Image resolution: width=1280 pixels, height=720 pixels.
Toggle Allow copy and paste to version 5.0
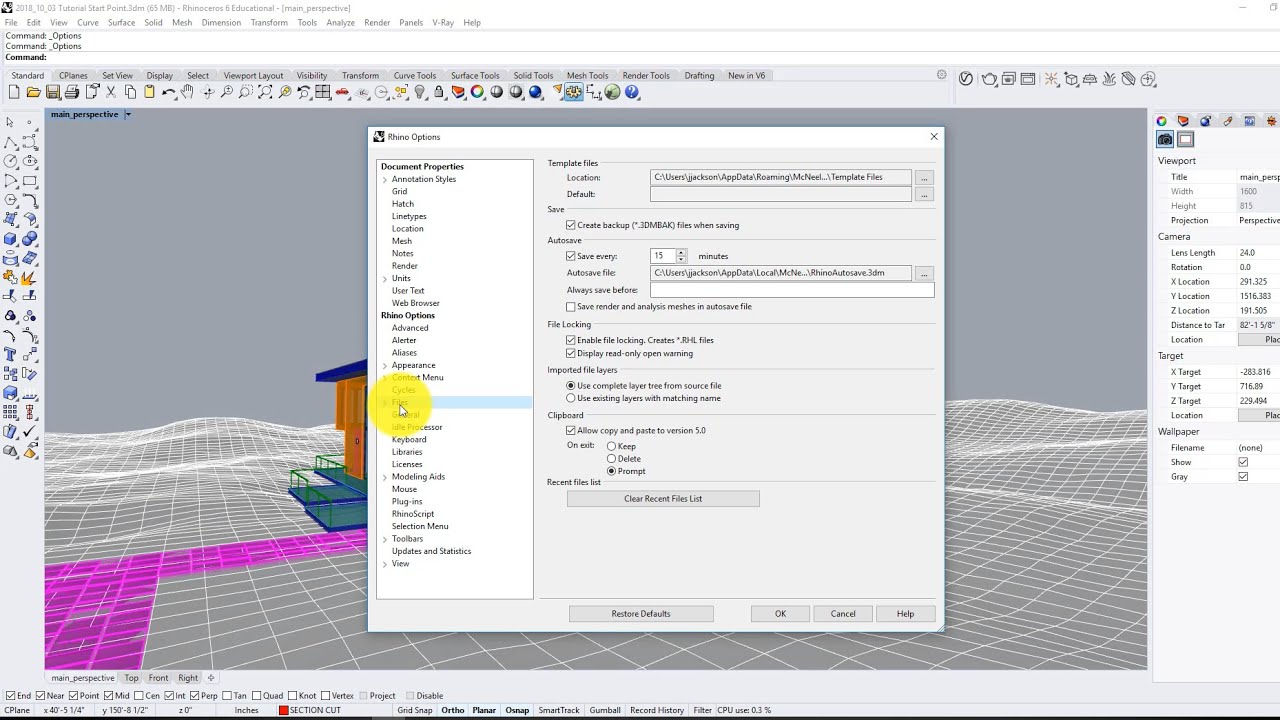(x=571, y=430)
